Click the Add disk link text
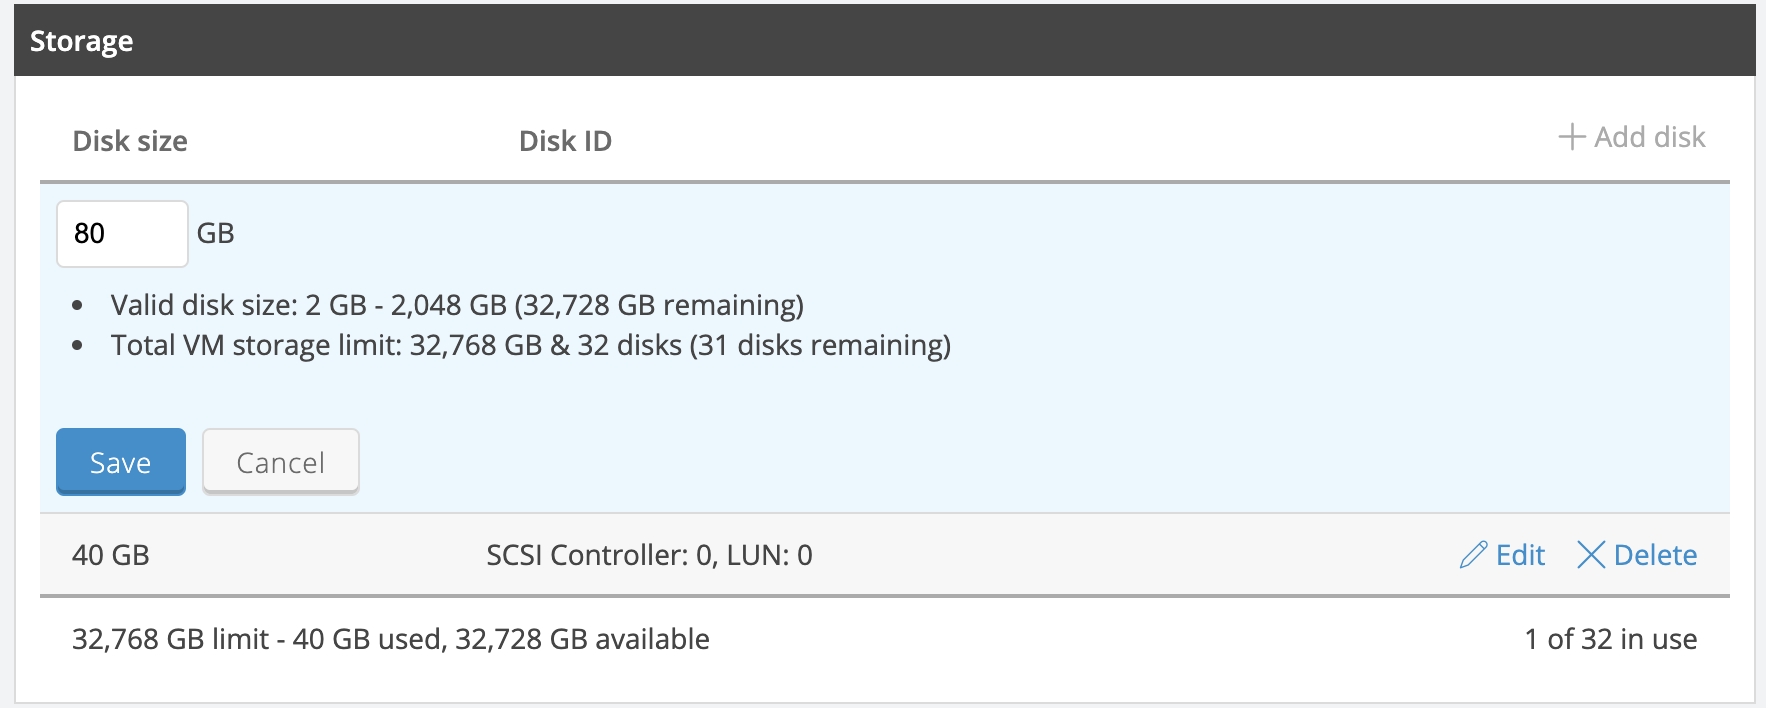This screenshot has width=1766, height=708. tap(1650, 137)
